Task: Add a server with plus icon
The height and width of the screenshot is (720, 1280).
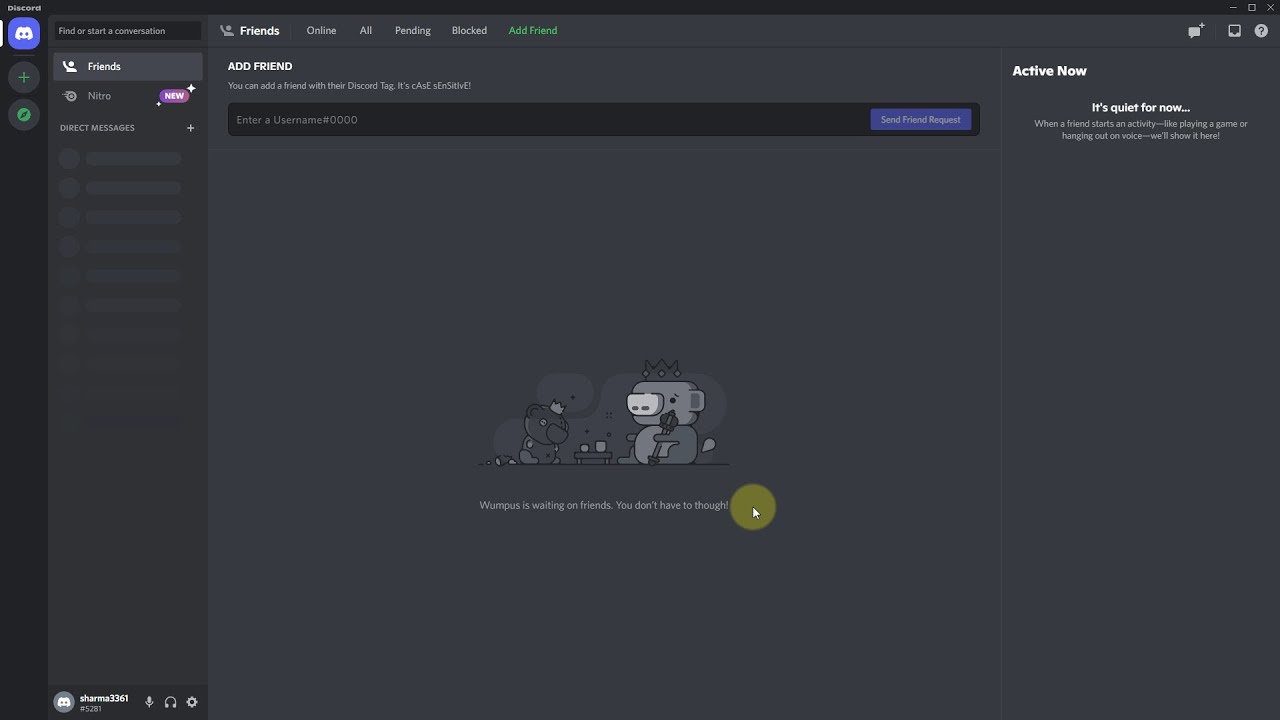Action: pyautogui.click(x=24, y=77)
